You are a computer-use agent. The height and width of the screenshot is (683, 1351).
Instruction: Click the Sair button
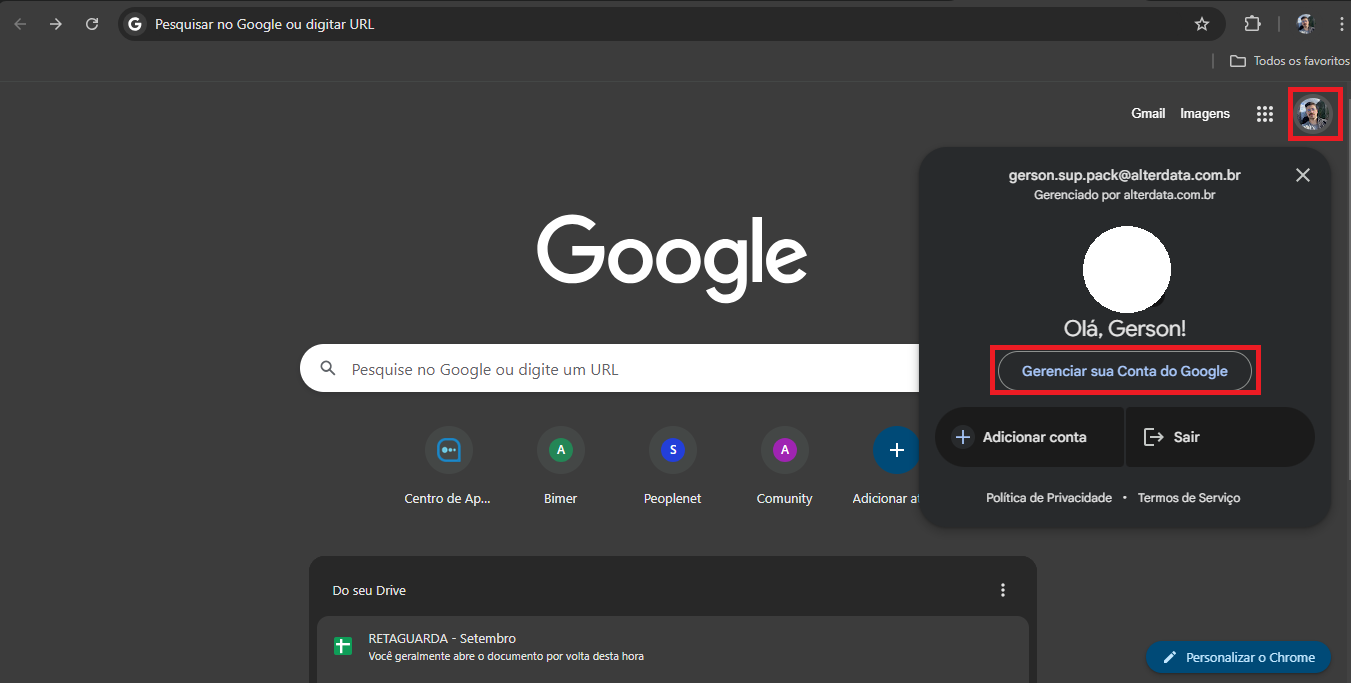click(1220, 437)
